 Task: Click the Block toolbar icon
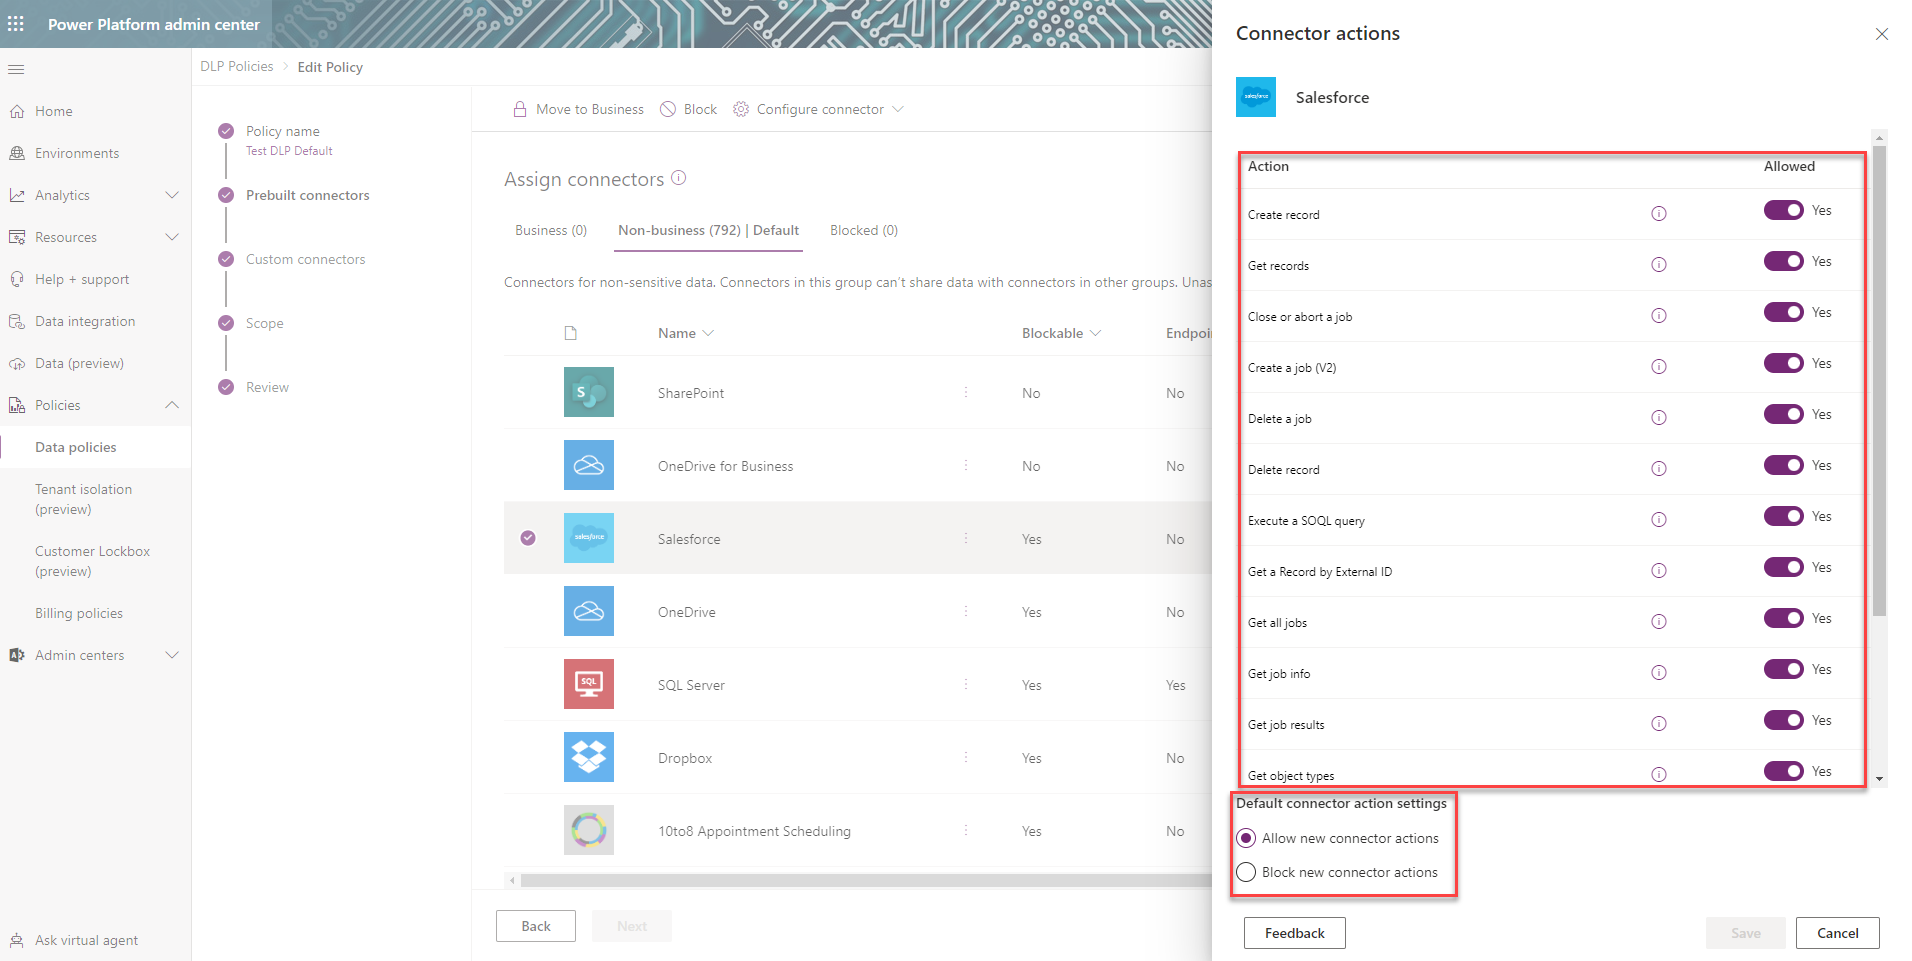click(668, 109)
